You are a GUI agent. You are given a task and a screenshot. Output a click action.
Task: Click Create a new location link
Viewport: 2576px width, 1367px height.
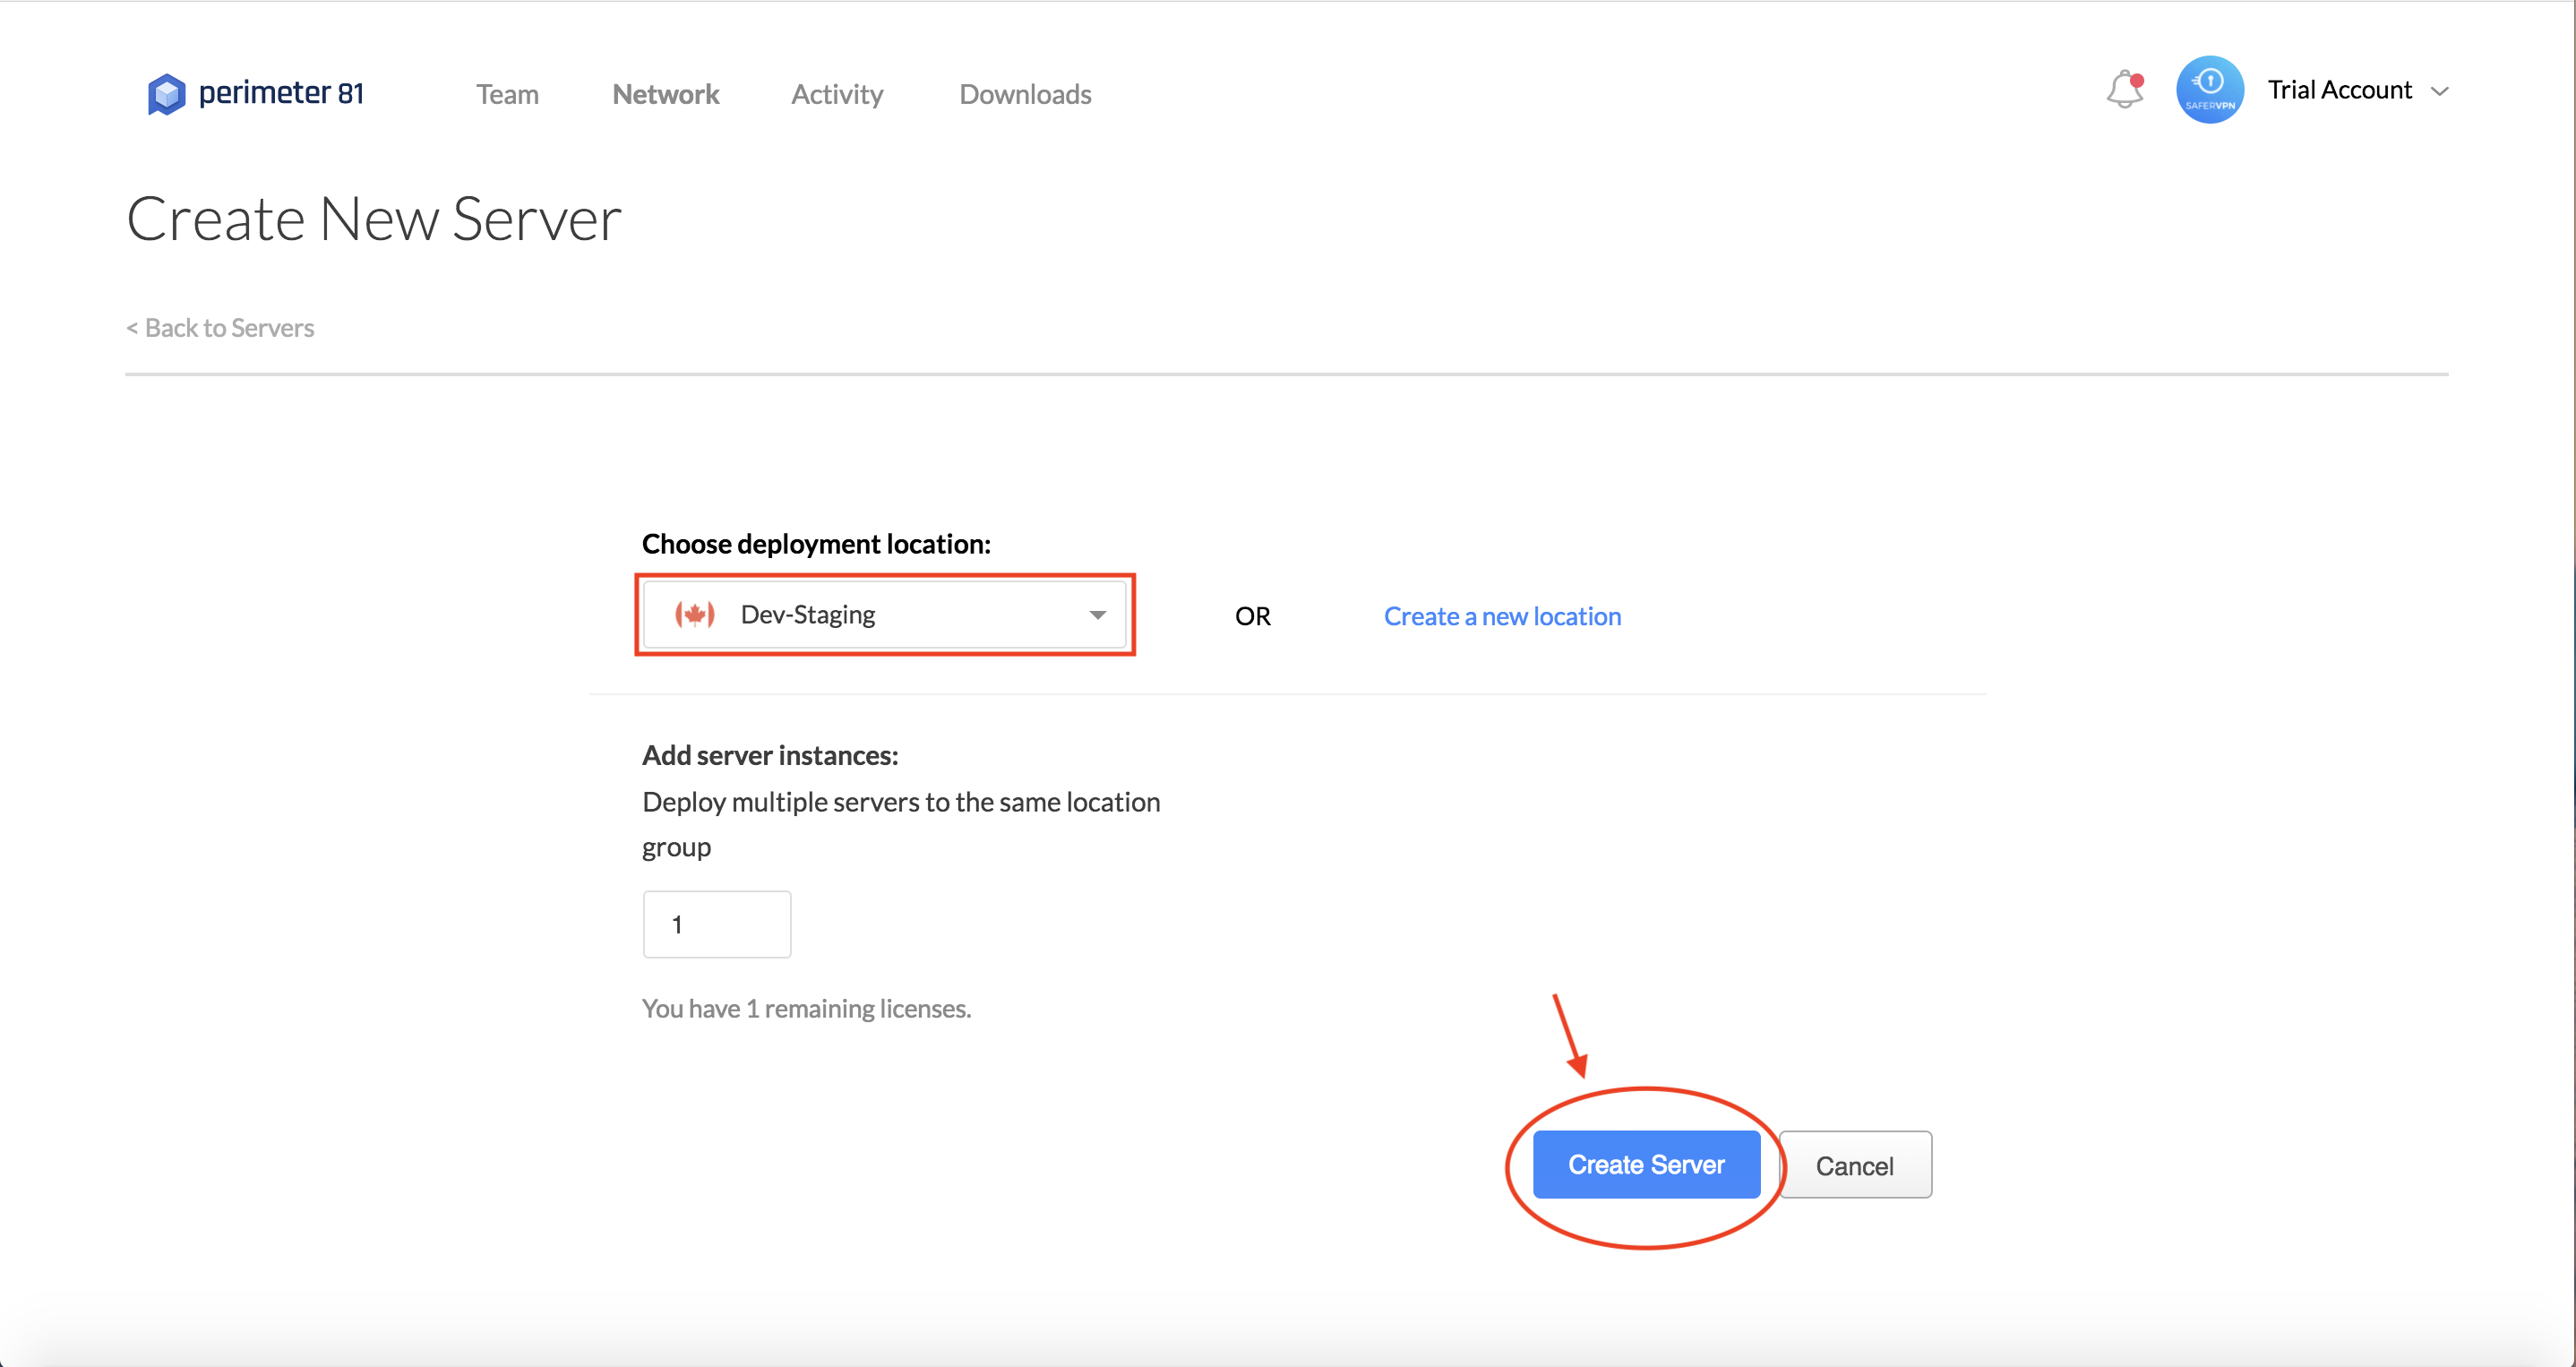click(1502, 616)
